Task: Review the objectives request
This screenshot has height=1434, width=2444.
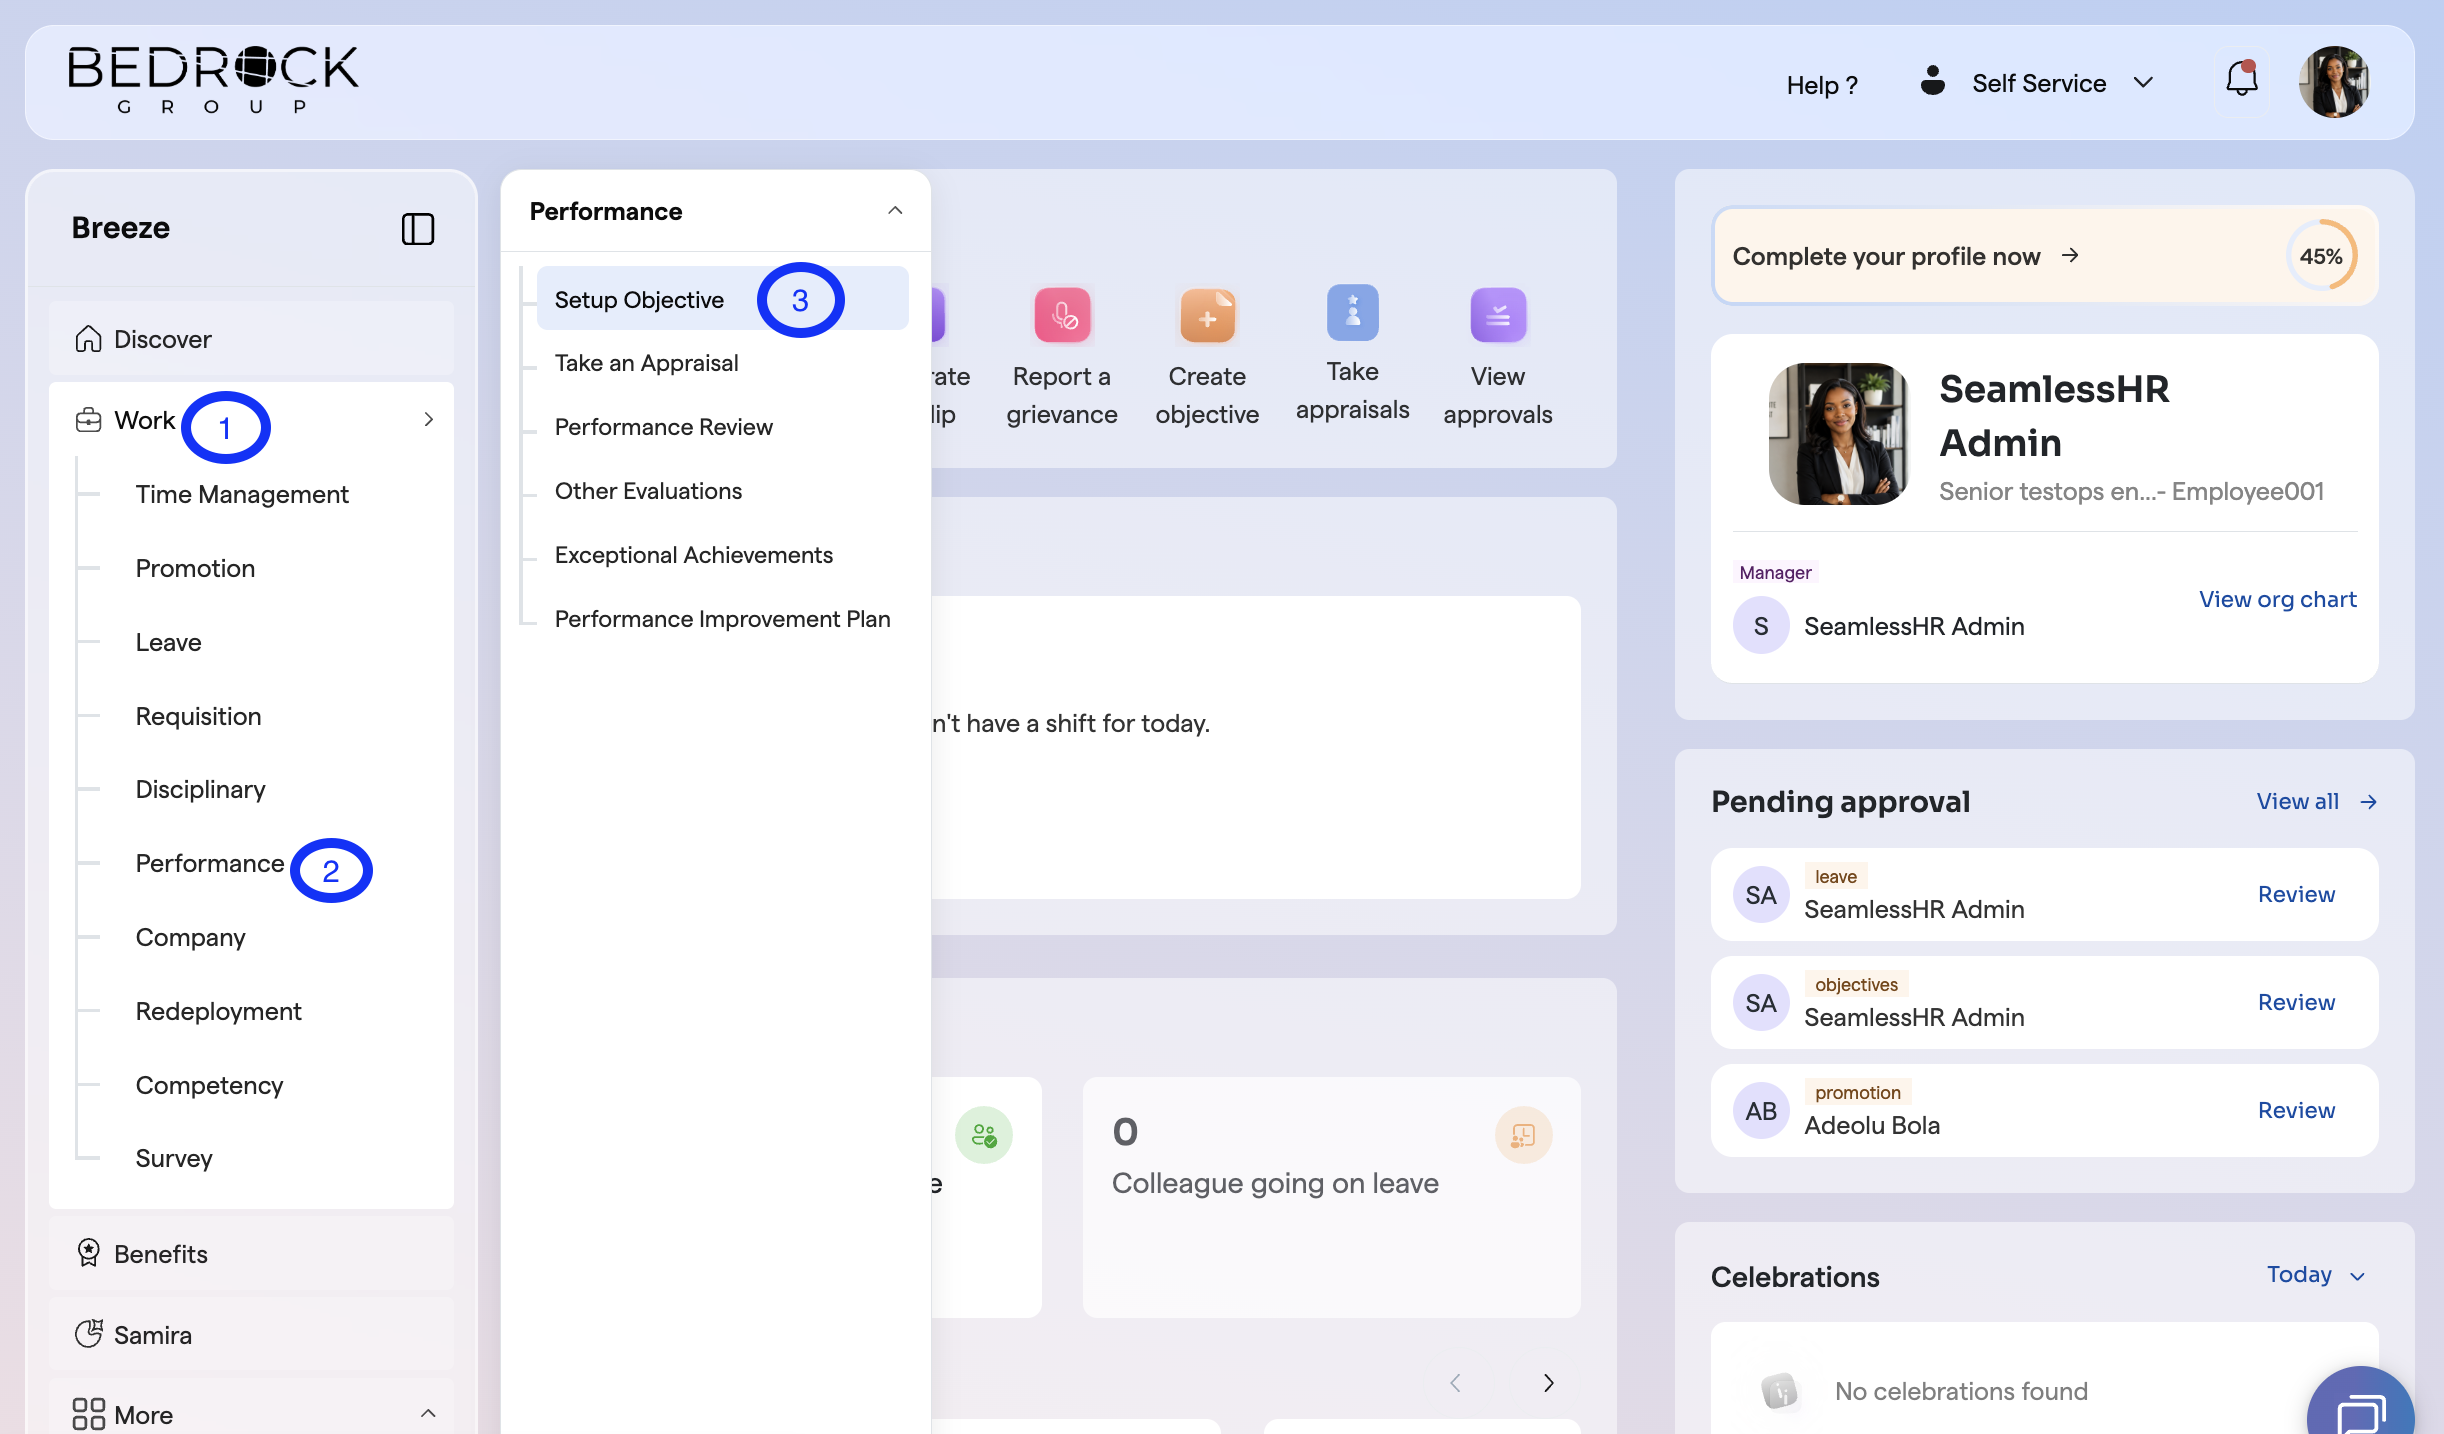Action: [x=2296, y=1003]
